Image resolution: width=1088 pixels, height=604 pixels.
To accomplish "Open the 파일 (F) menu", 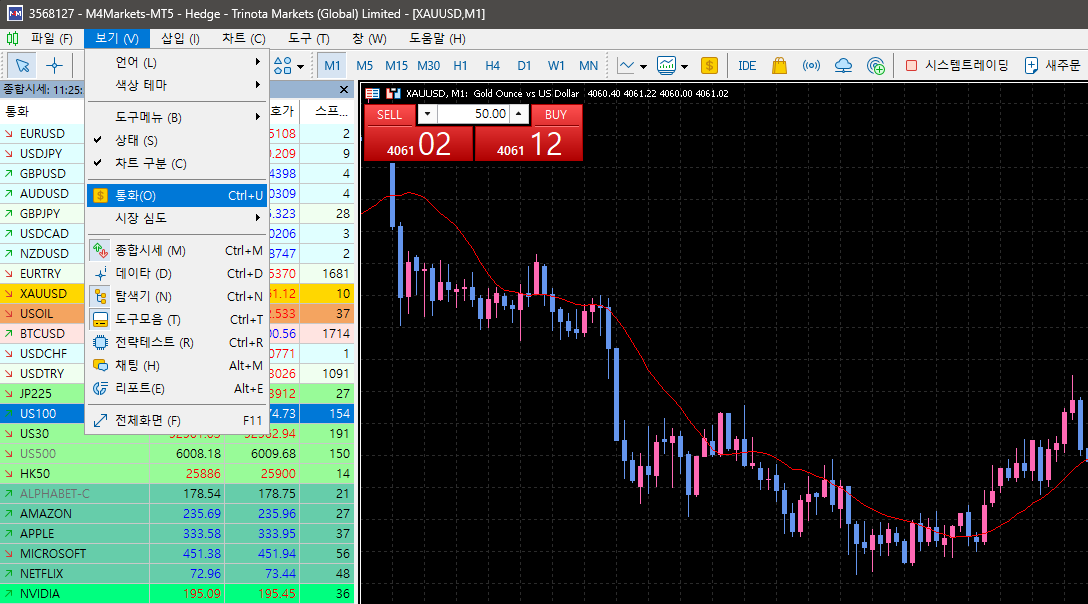I will click(x=51, y=39).
